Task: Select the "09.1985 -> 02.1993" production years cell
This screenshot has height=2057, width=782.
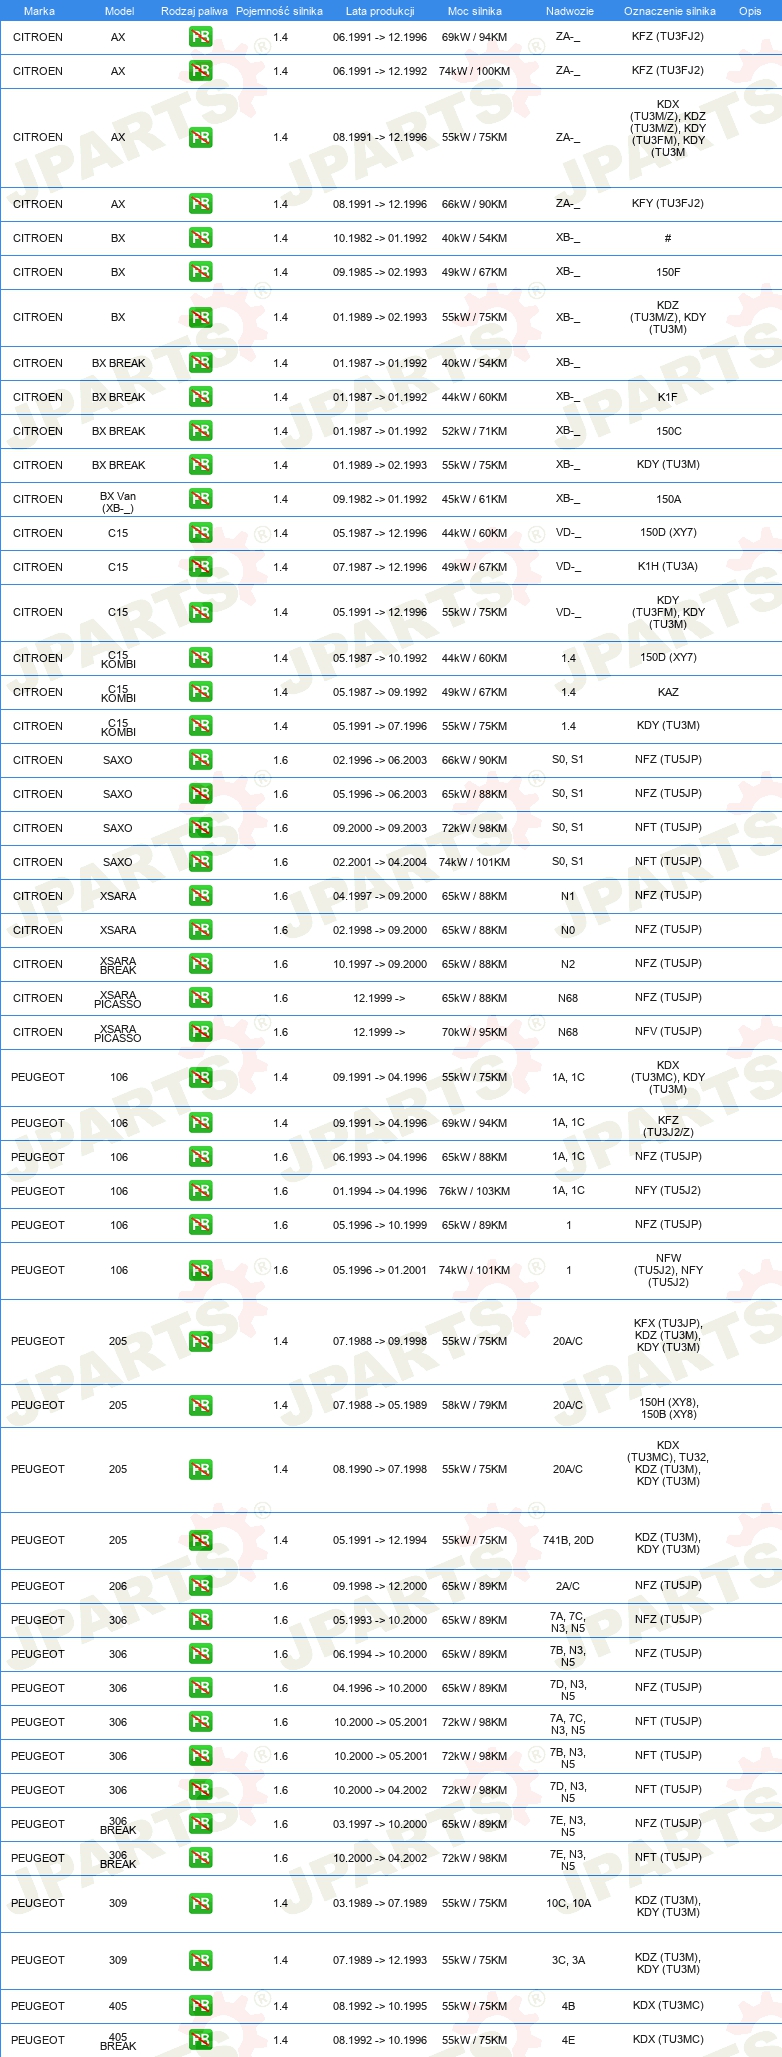Action: (380, 272)
